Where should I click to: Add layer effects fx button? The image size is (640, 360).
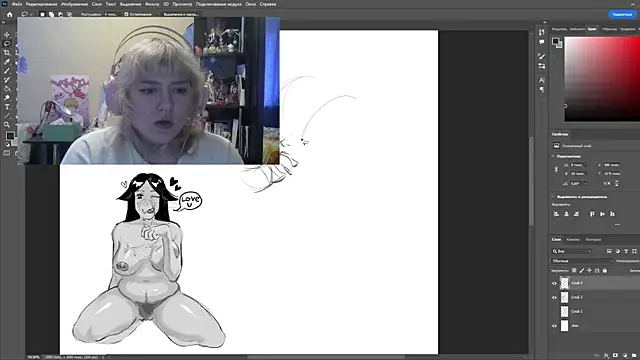607,356
